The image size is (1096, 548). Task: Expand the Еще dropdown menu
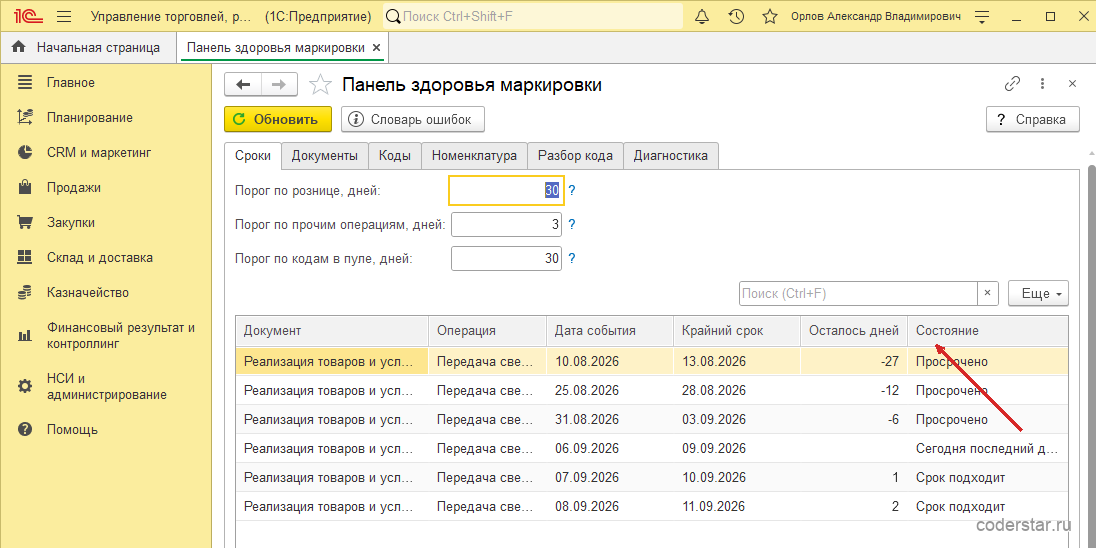1039,294
